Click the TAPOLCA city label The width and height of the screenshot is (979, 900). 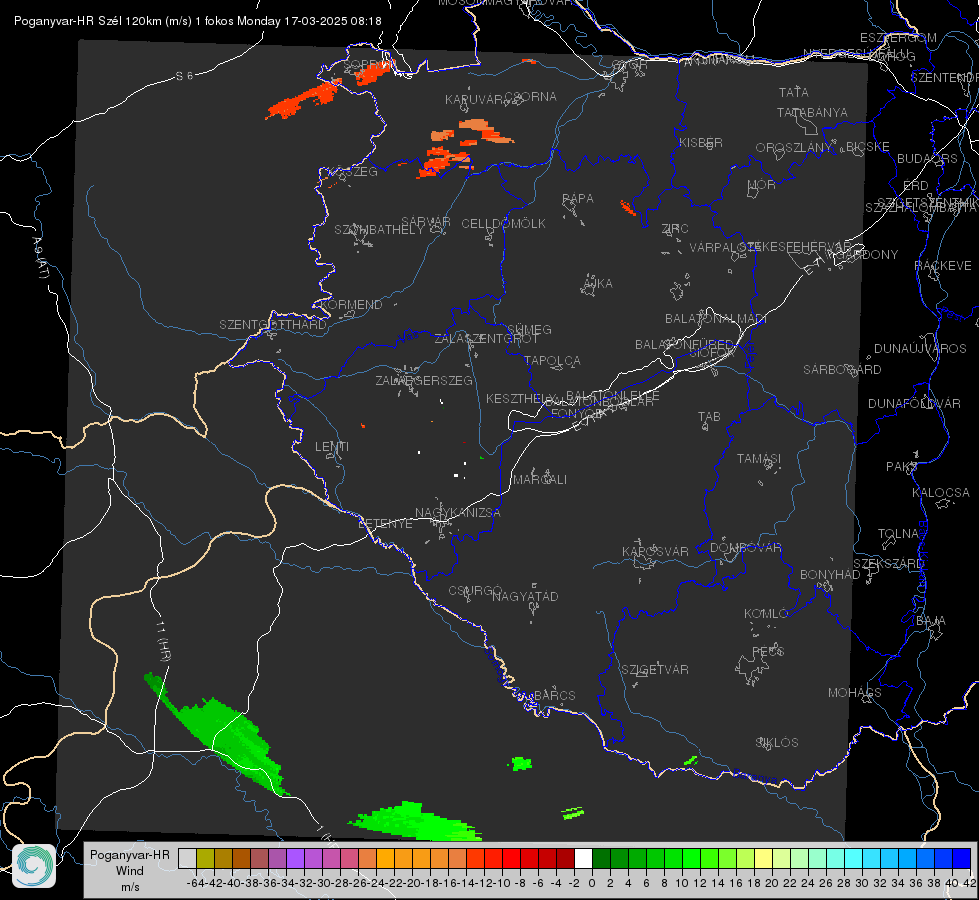pos(553,361)
